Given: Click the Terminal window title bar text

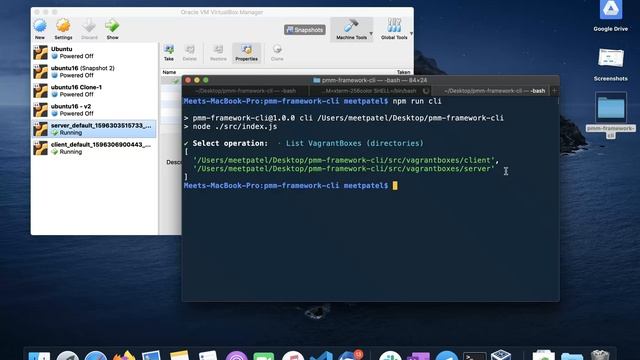Looking at the screenshot, I should click(x=374, y=80).
